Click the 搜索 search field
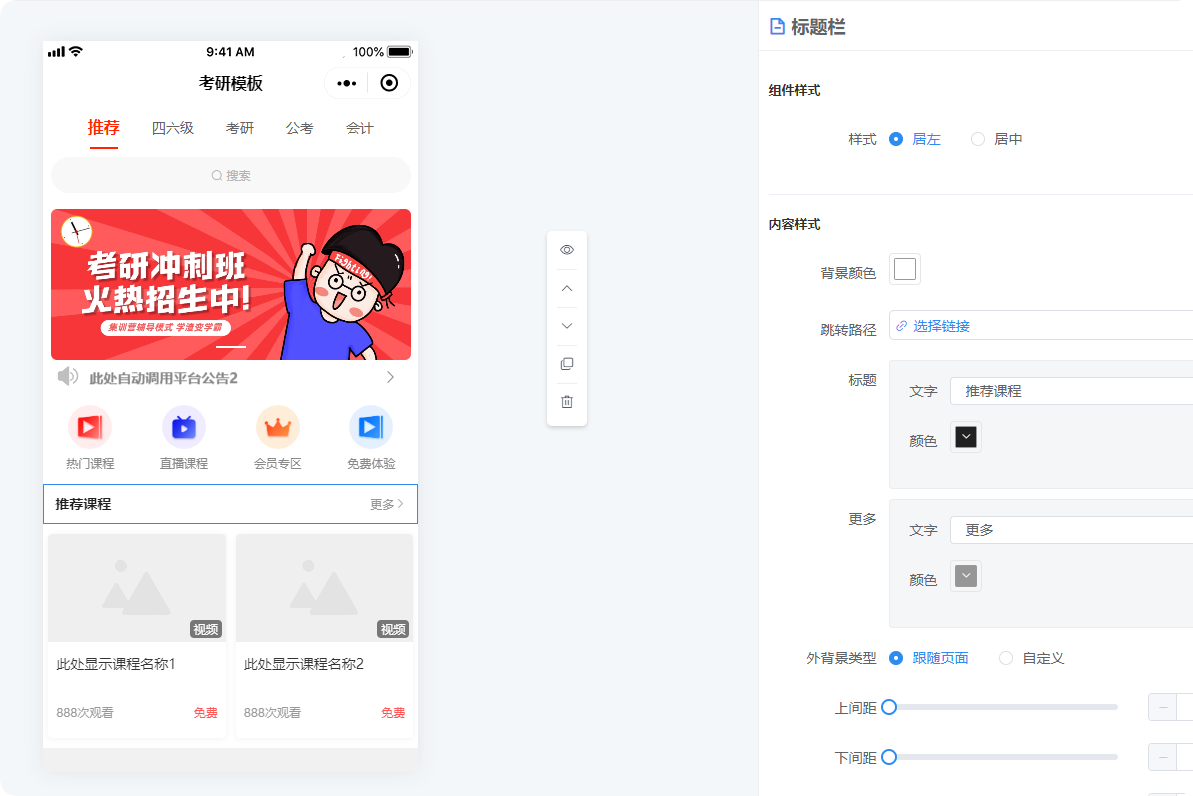Screen dimensions: 1193x796 [x=231, y=175]
